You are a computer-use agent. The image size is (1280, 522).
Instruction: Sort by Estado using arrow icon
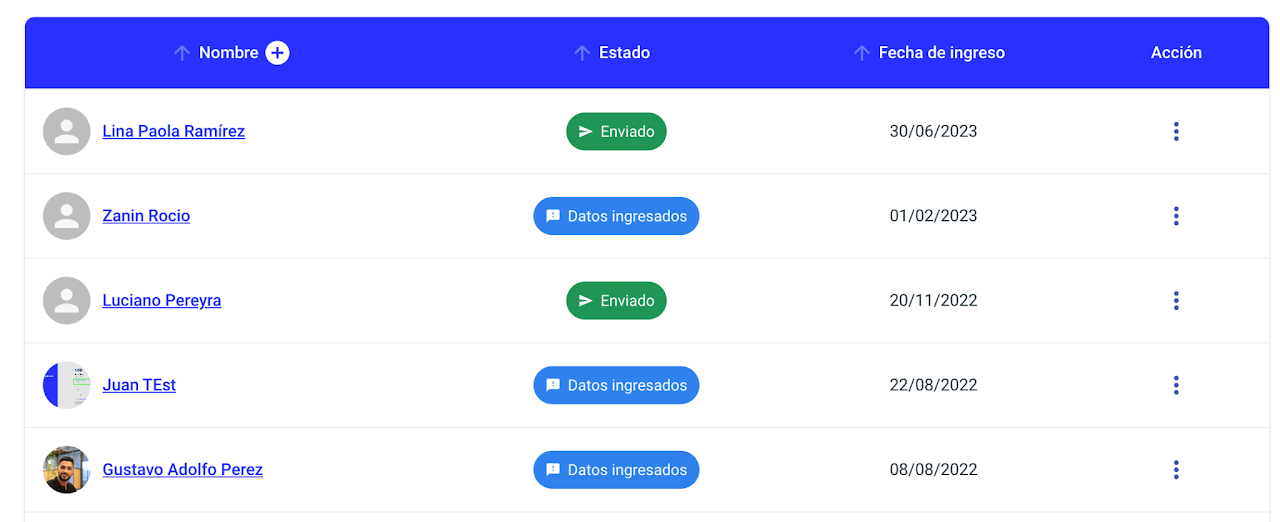(582, 53)
